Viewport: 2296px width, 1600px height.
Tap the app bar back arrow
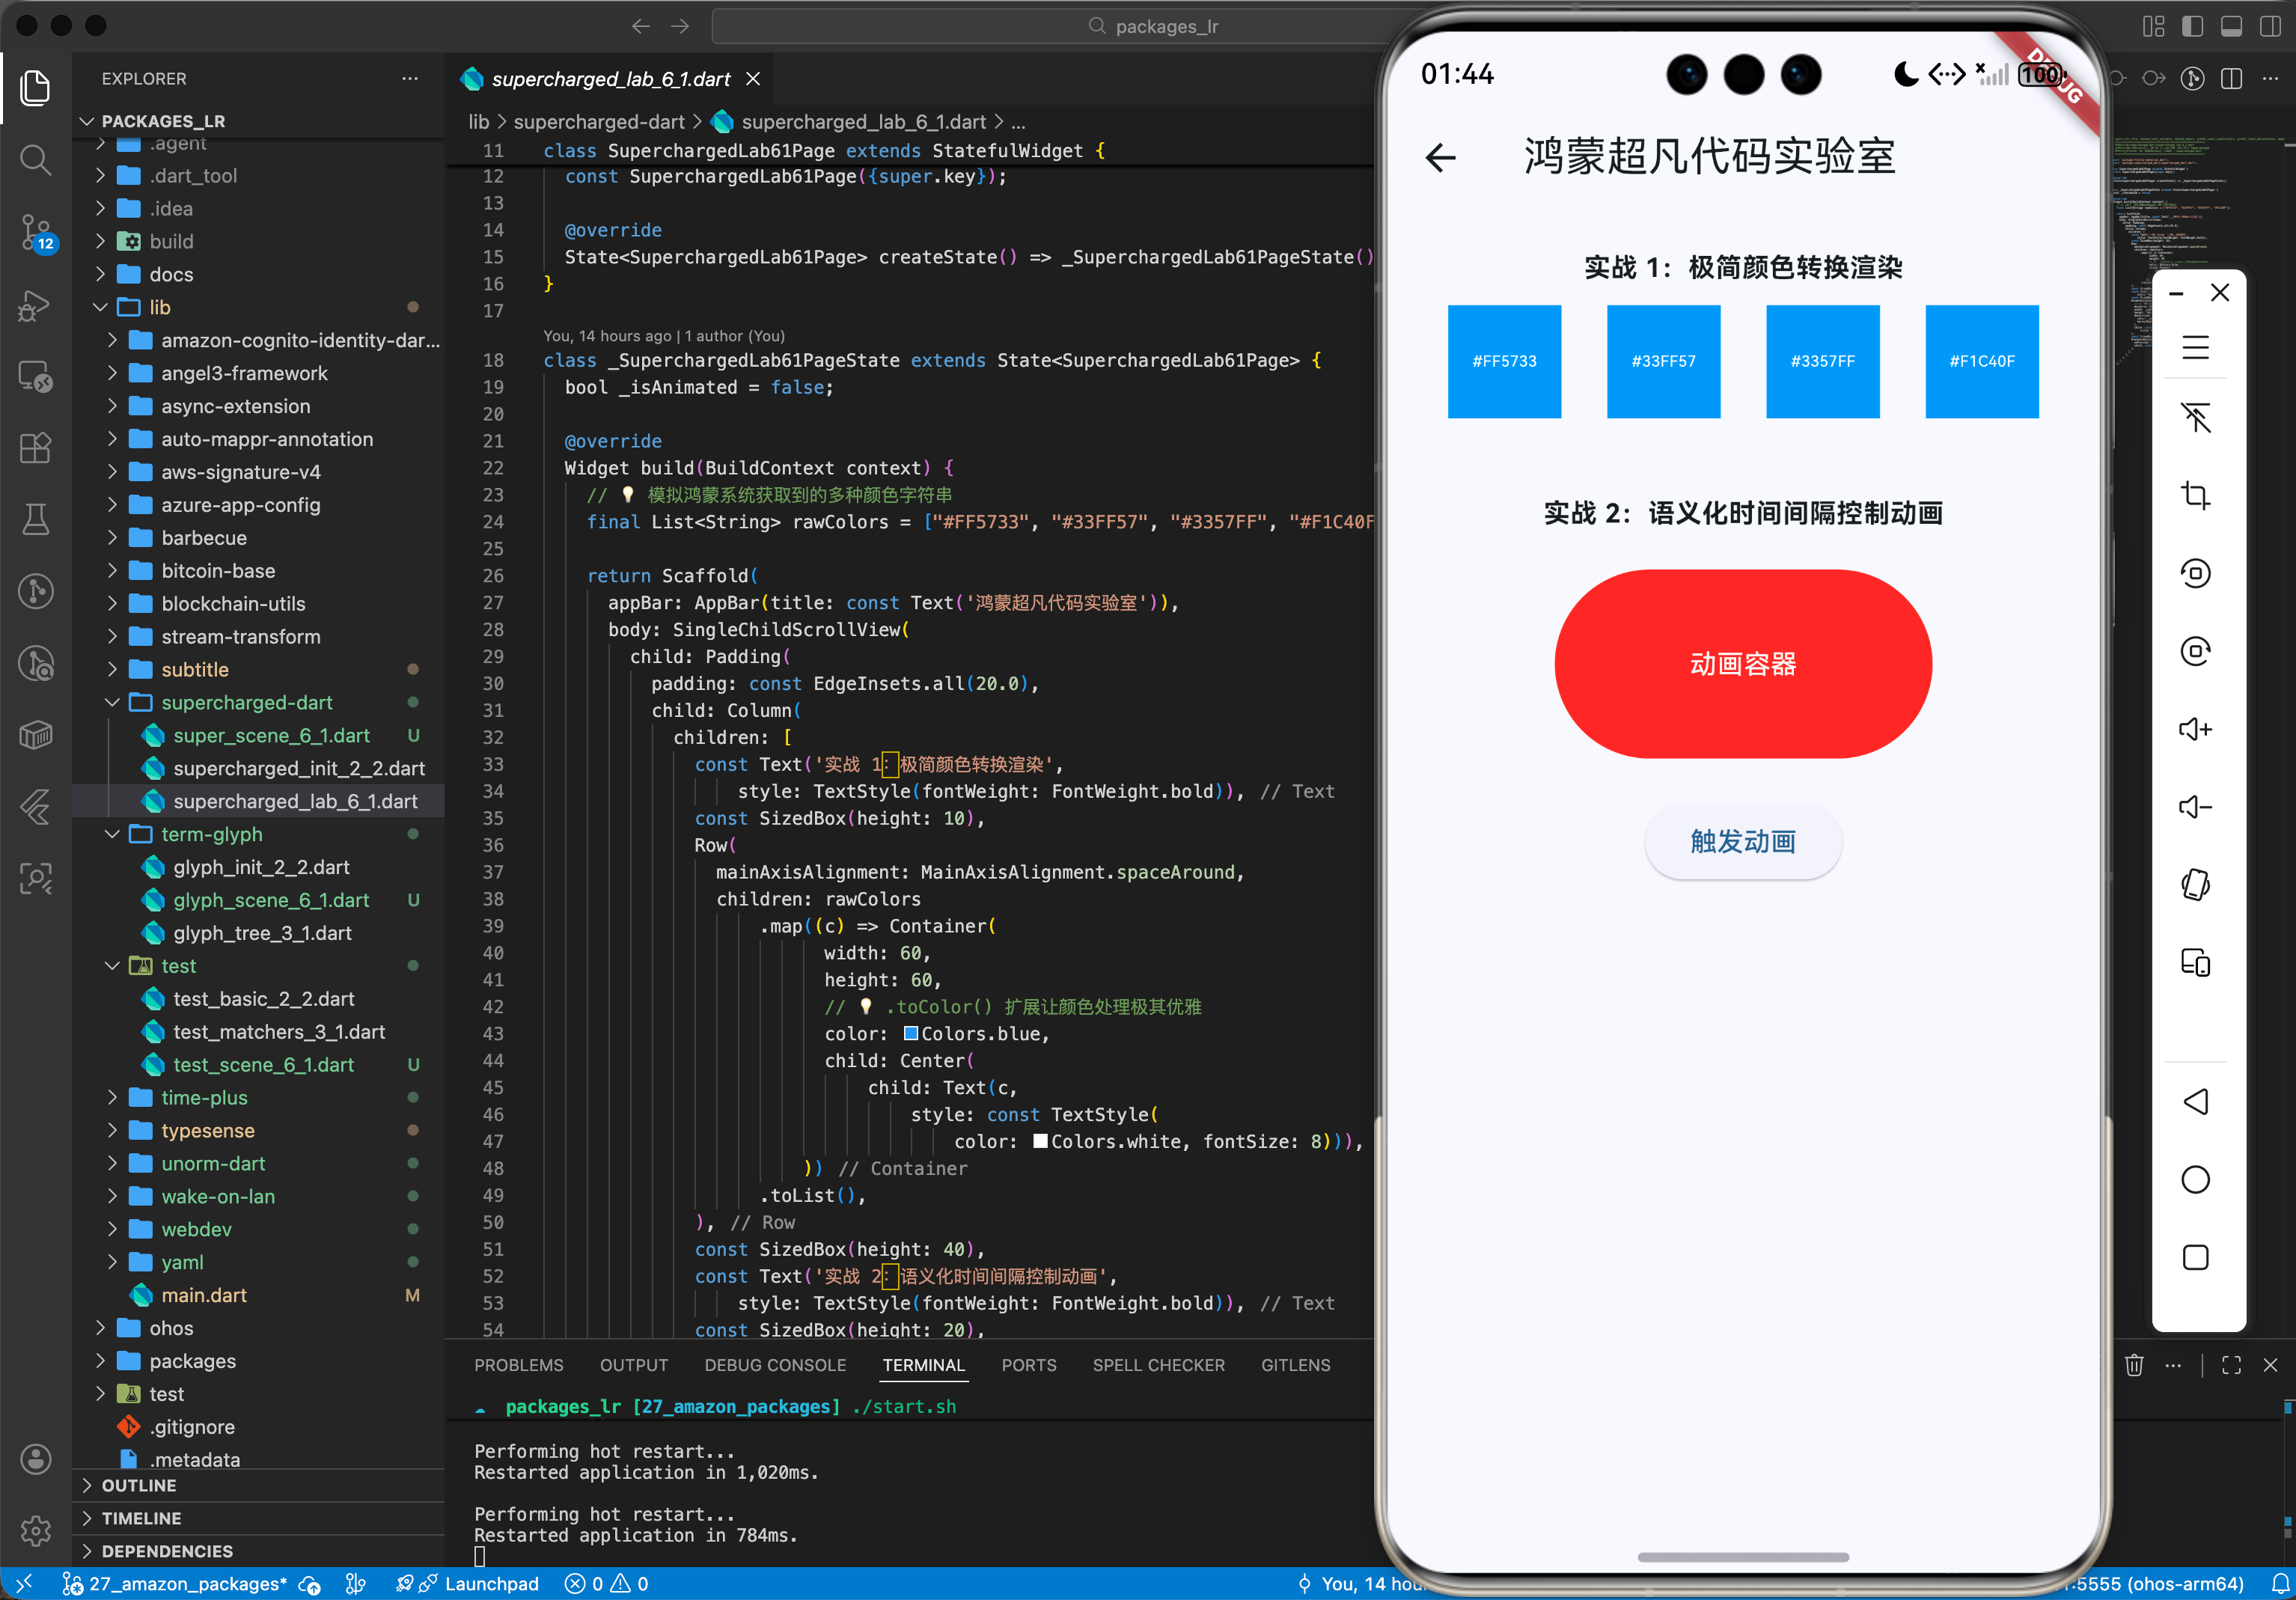(x=1440, y=157)
